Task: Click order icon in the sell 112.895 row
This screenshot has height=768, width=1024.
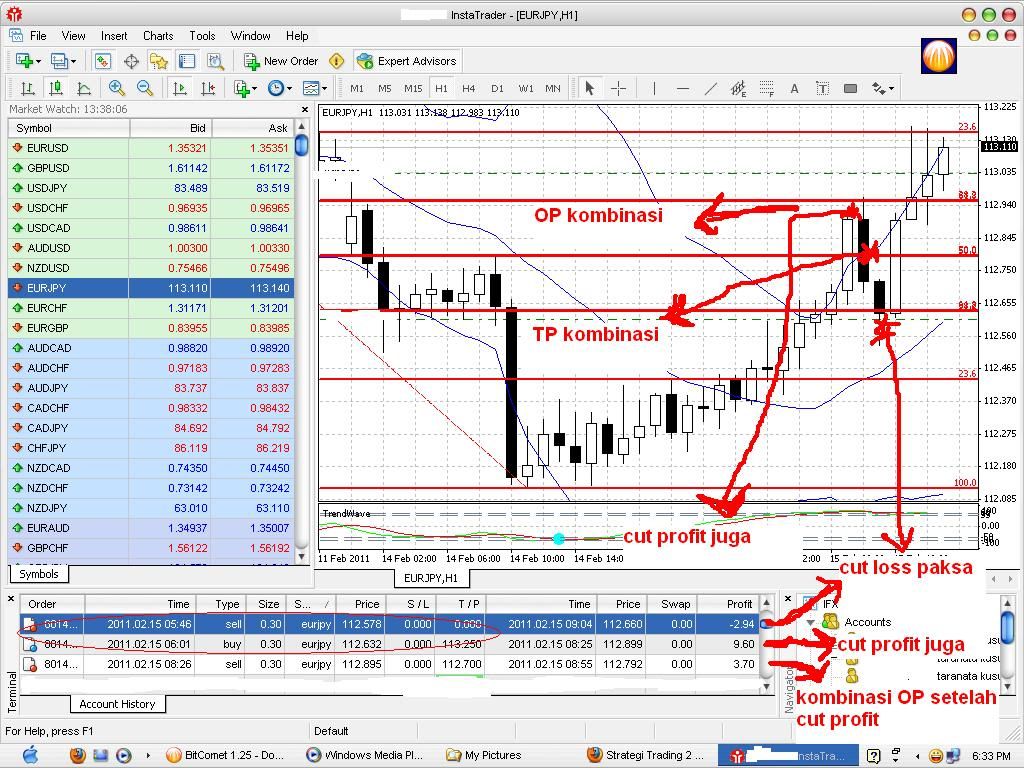Action: [29, 664]
